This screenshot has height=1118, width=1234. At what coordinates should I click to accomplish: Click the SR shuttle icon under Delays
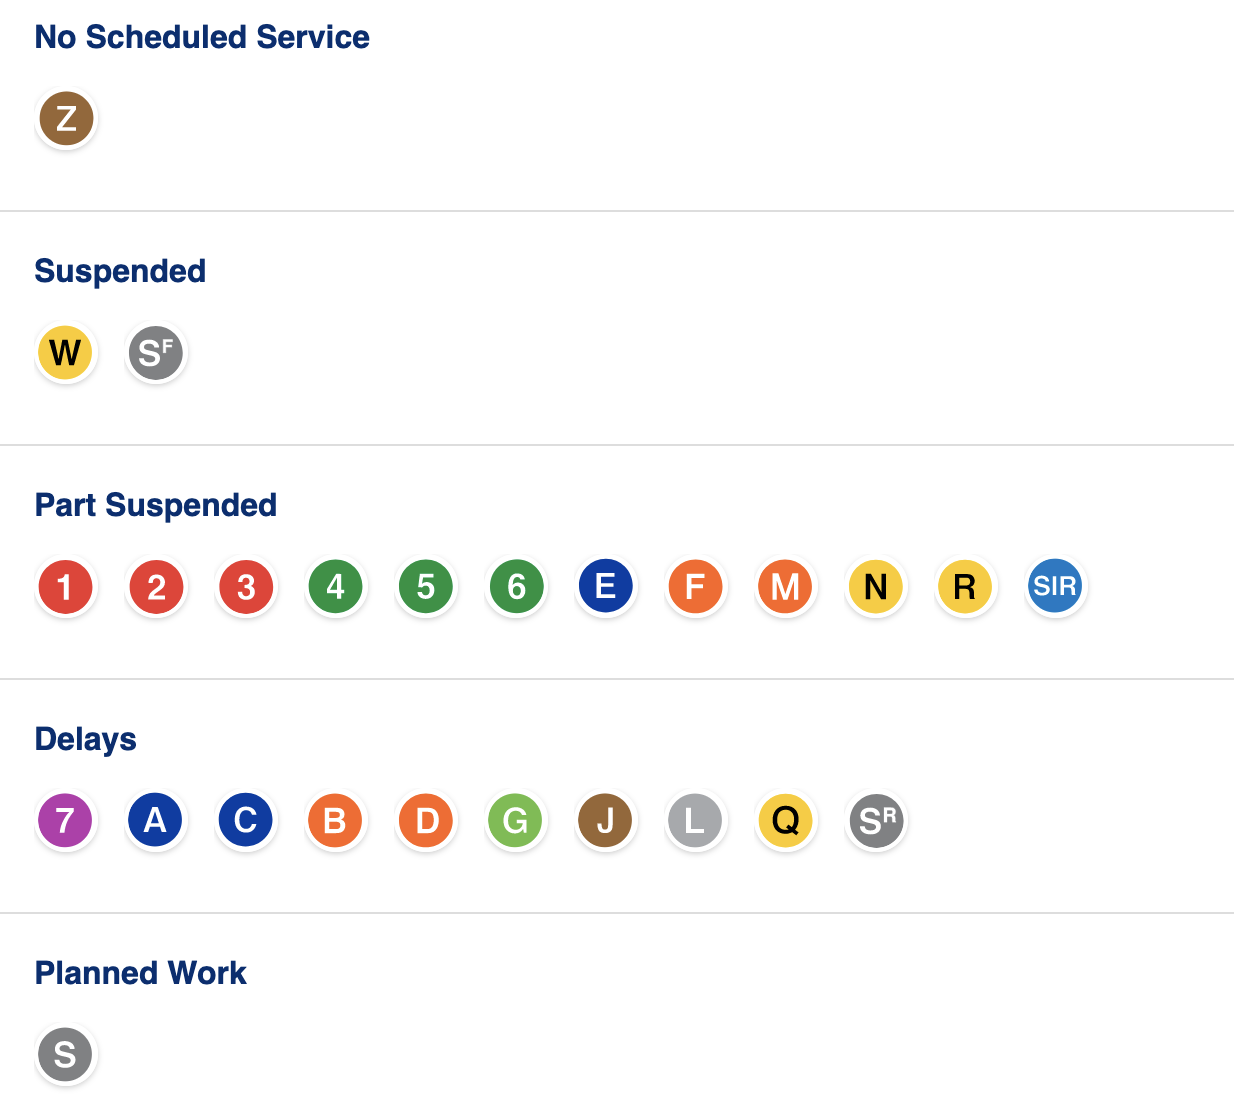[876, 820]
